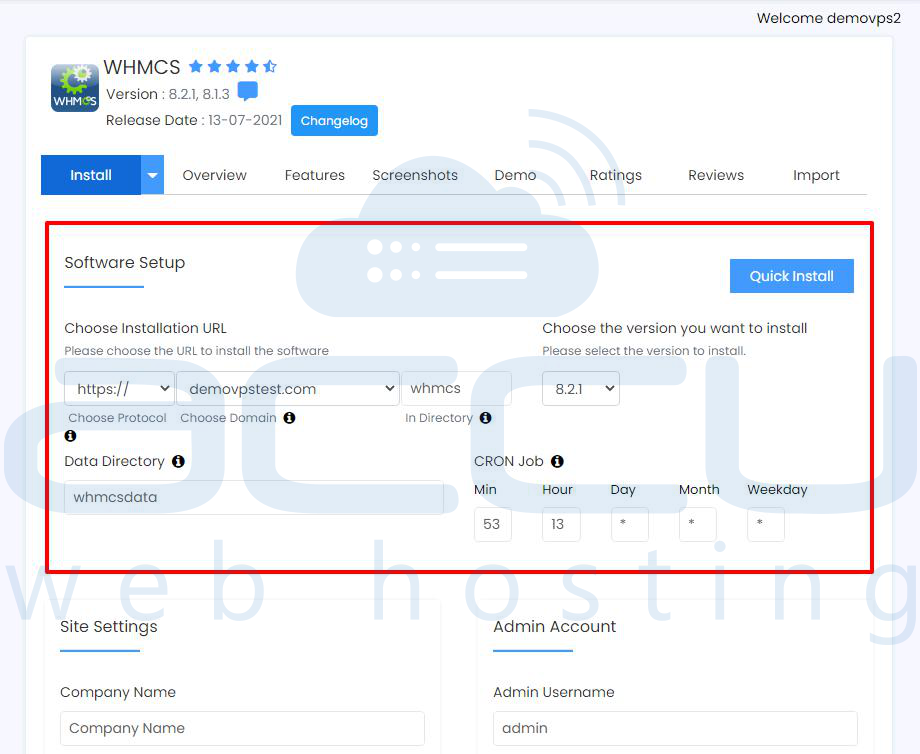
Task: Open the reviews speech bubble icon
Action: tap(248, 92)
